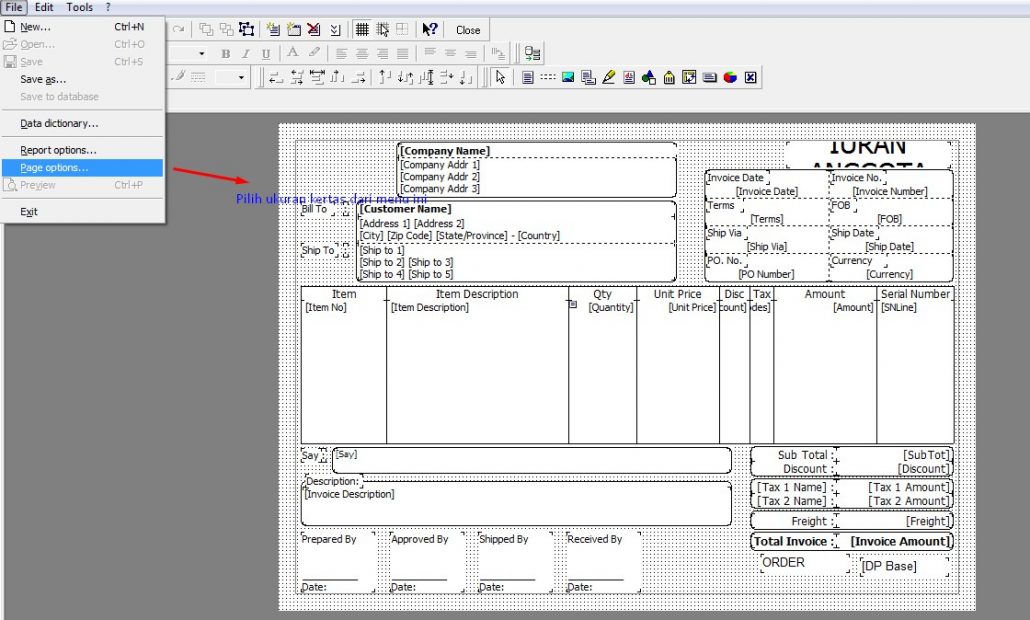Add a new dialog form icon
1030x620 pixels.
tap(294, 30)
